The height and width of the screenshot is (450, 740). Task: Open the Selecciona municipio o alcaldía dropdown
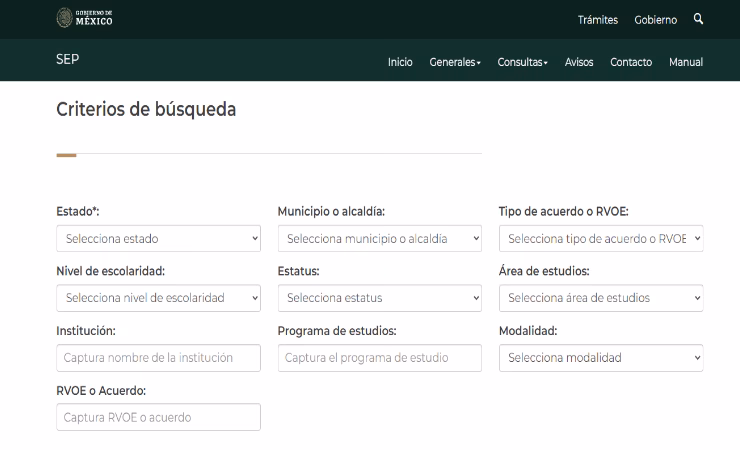click(380, 238)
